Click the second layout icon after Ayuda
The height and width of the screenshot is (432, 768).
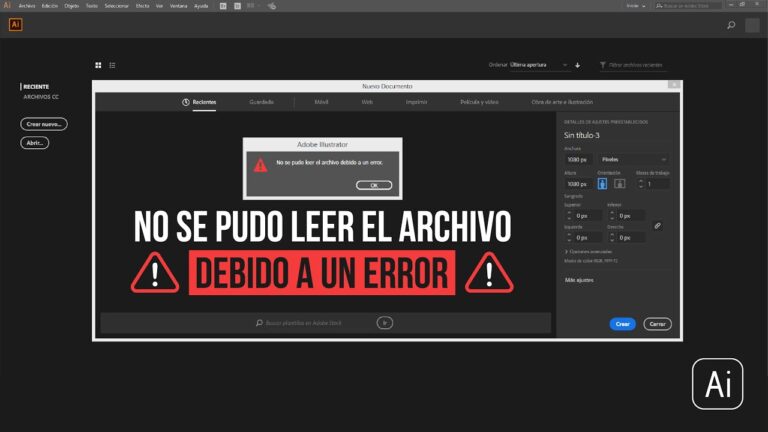pos(238,6)
